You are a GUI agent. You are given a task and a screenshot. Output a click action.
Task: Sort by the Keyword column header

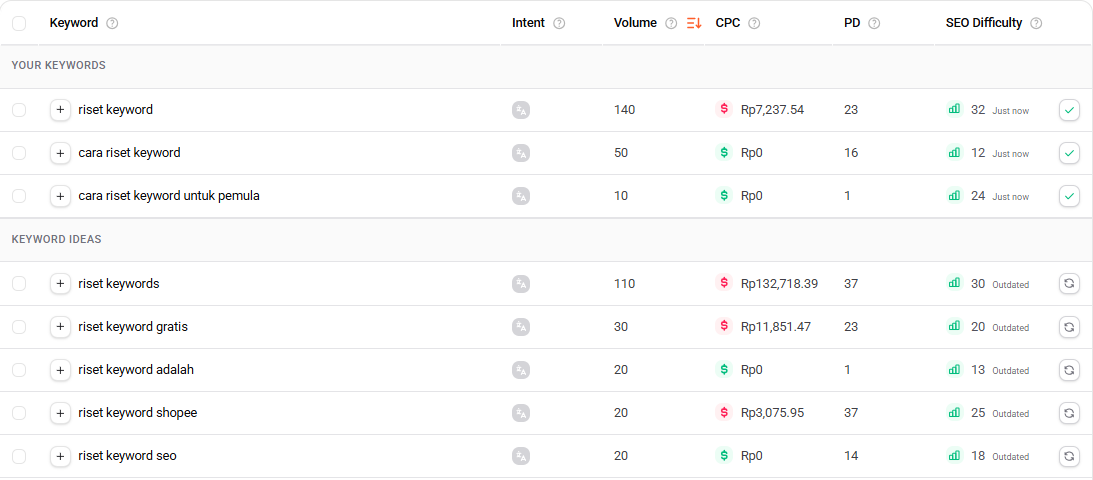tap(74, 23)
